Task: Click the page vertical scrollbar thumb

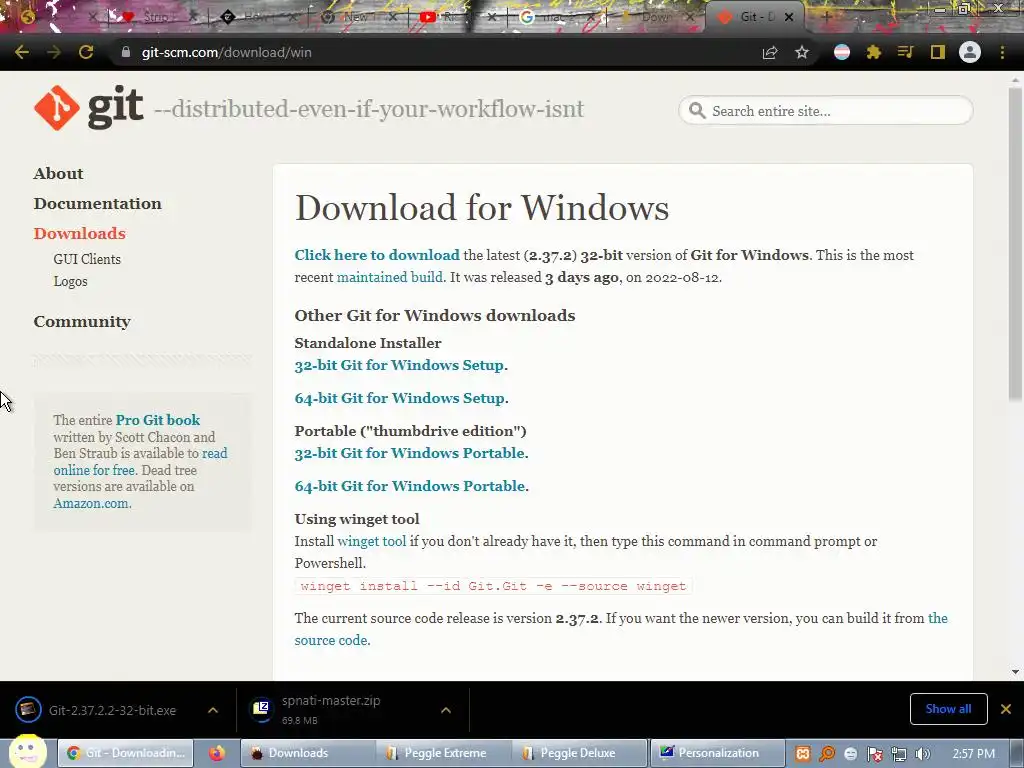Action: (x=1015, y=242)
